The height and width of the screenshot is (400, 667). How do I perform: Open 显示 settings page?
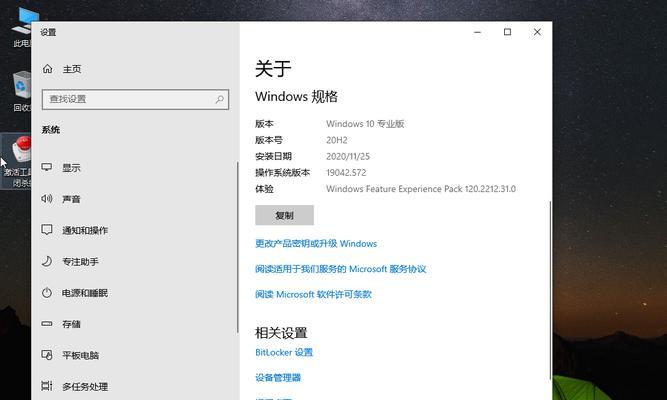coord(71,168)
